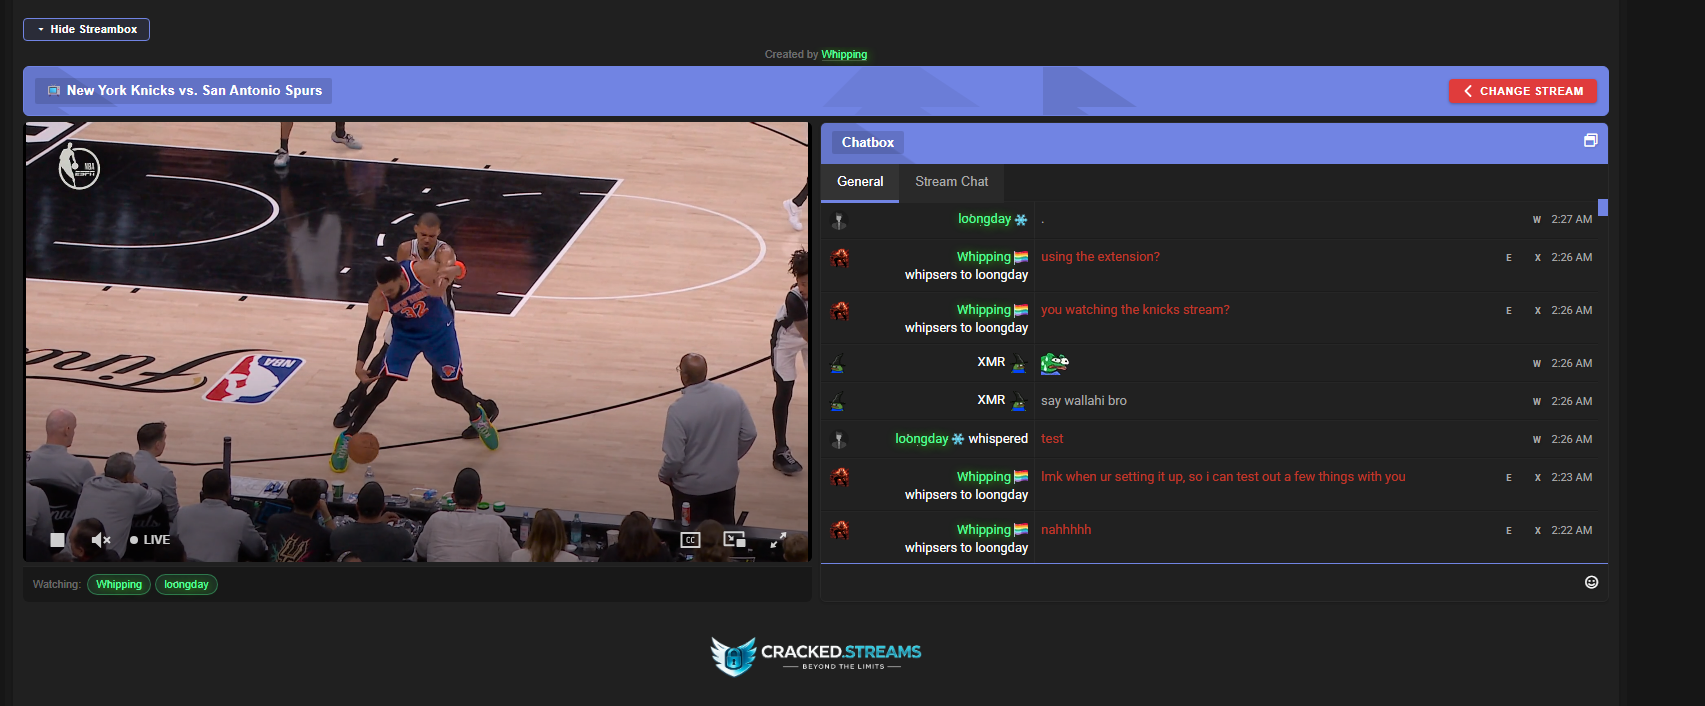Collapse the streambox with Hide Streambox
This screenshot has height=706, width=1705.
(87, 29)
